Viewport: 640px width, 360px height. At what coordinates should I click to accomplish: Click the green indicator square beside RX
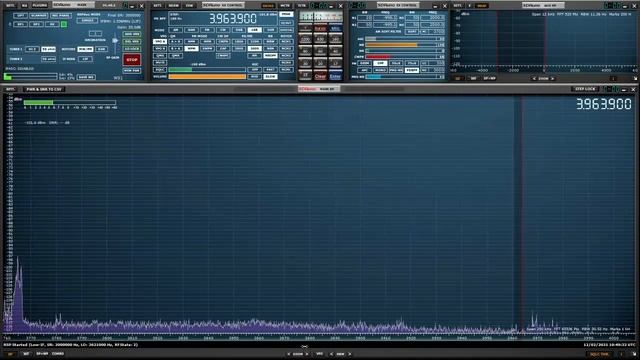[x=64, y=24]
